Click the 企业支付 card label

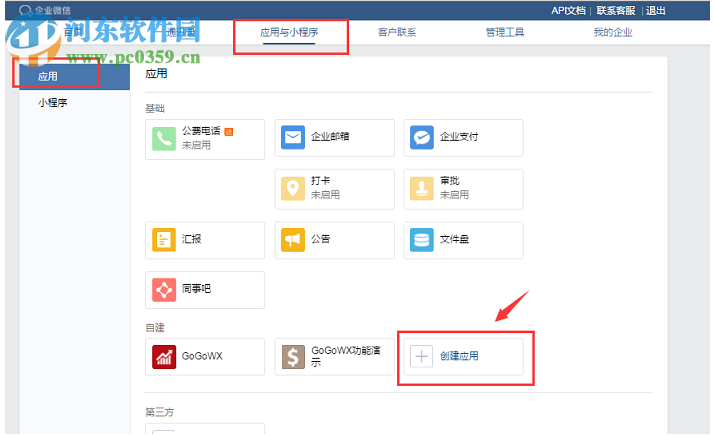pos(459,137)
